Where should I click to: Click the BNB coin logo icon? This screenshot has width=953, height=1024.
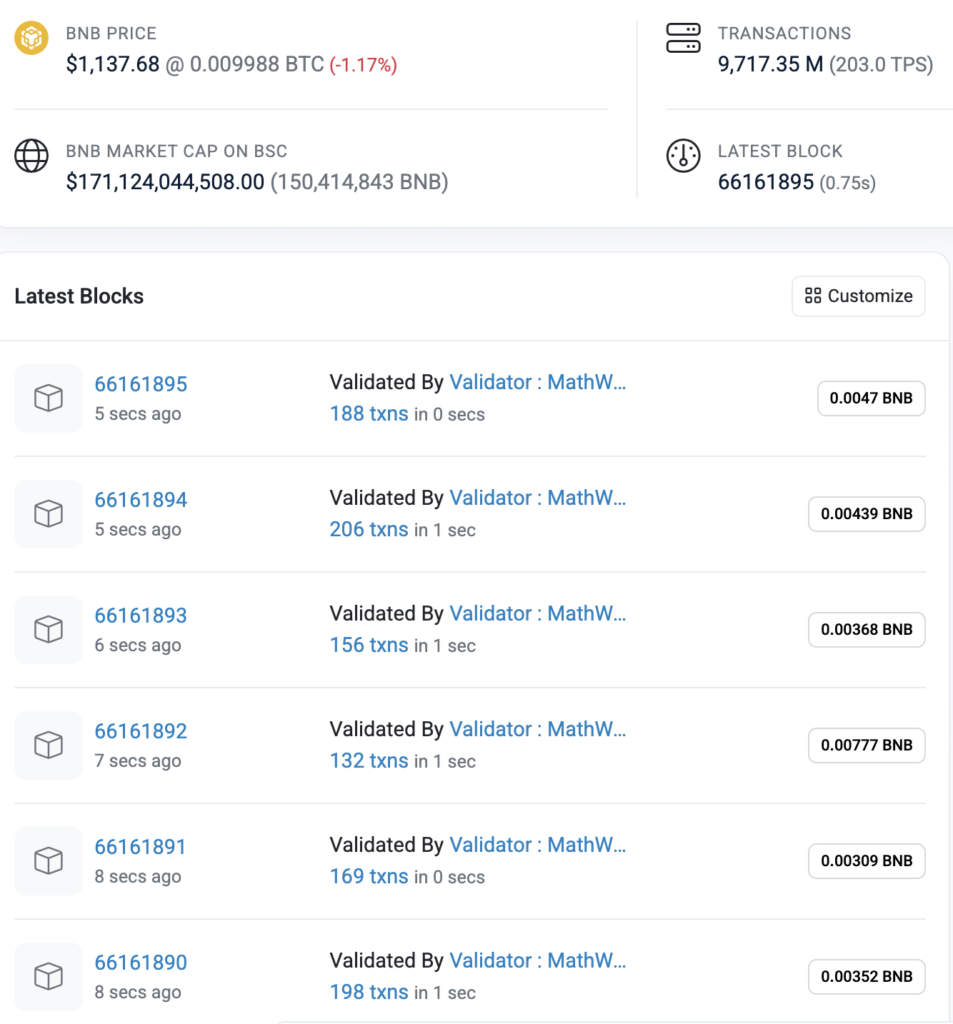31,39
